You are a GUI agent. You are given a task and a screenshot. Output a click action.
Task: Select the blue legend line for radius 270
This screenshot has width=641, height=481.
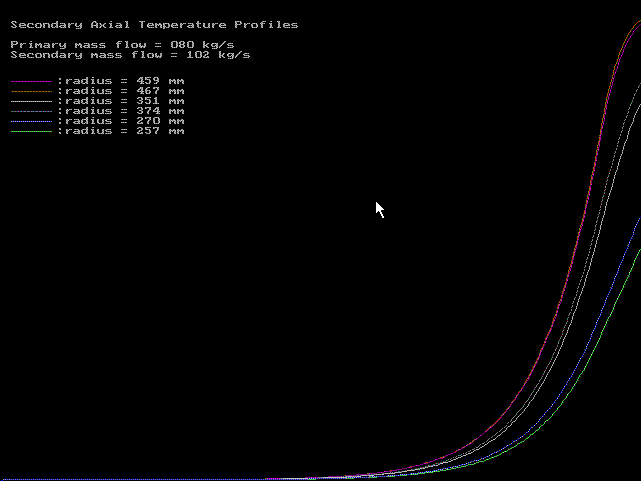pyautogui.click(x=30, y=121)
